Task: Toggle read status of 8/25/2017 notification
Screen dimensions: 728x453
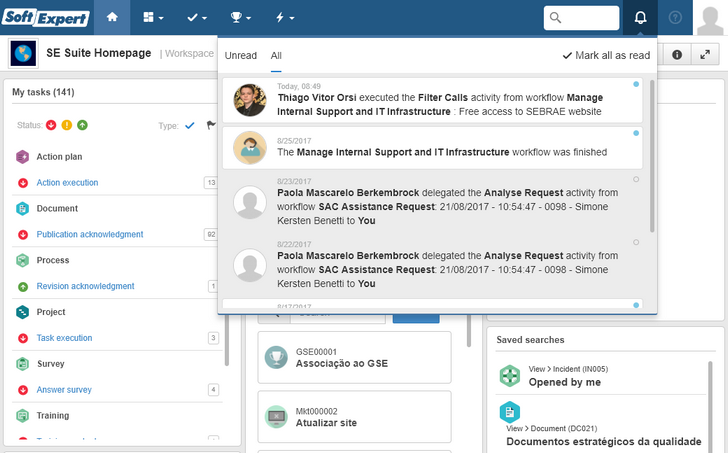Action: point(636,133)
